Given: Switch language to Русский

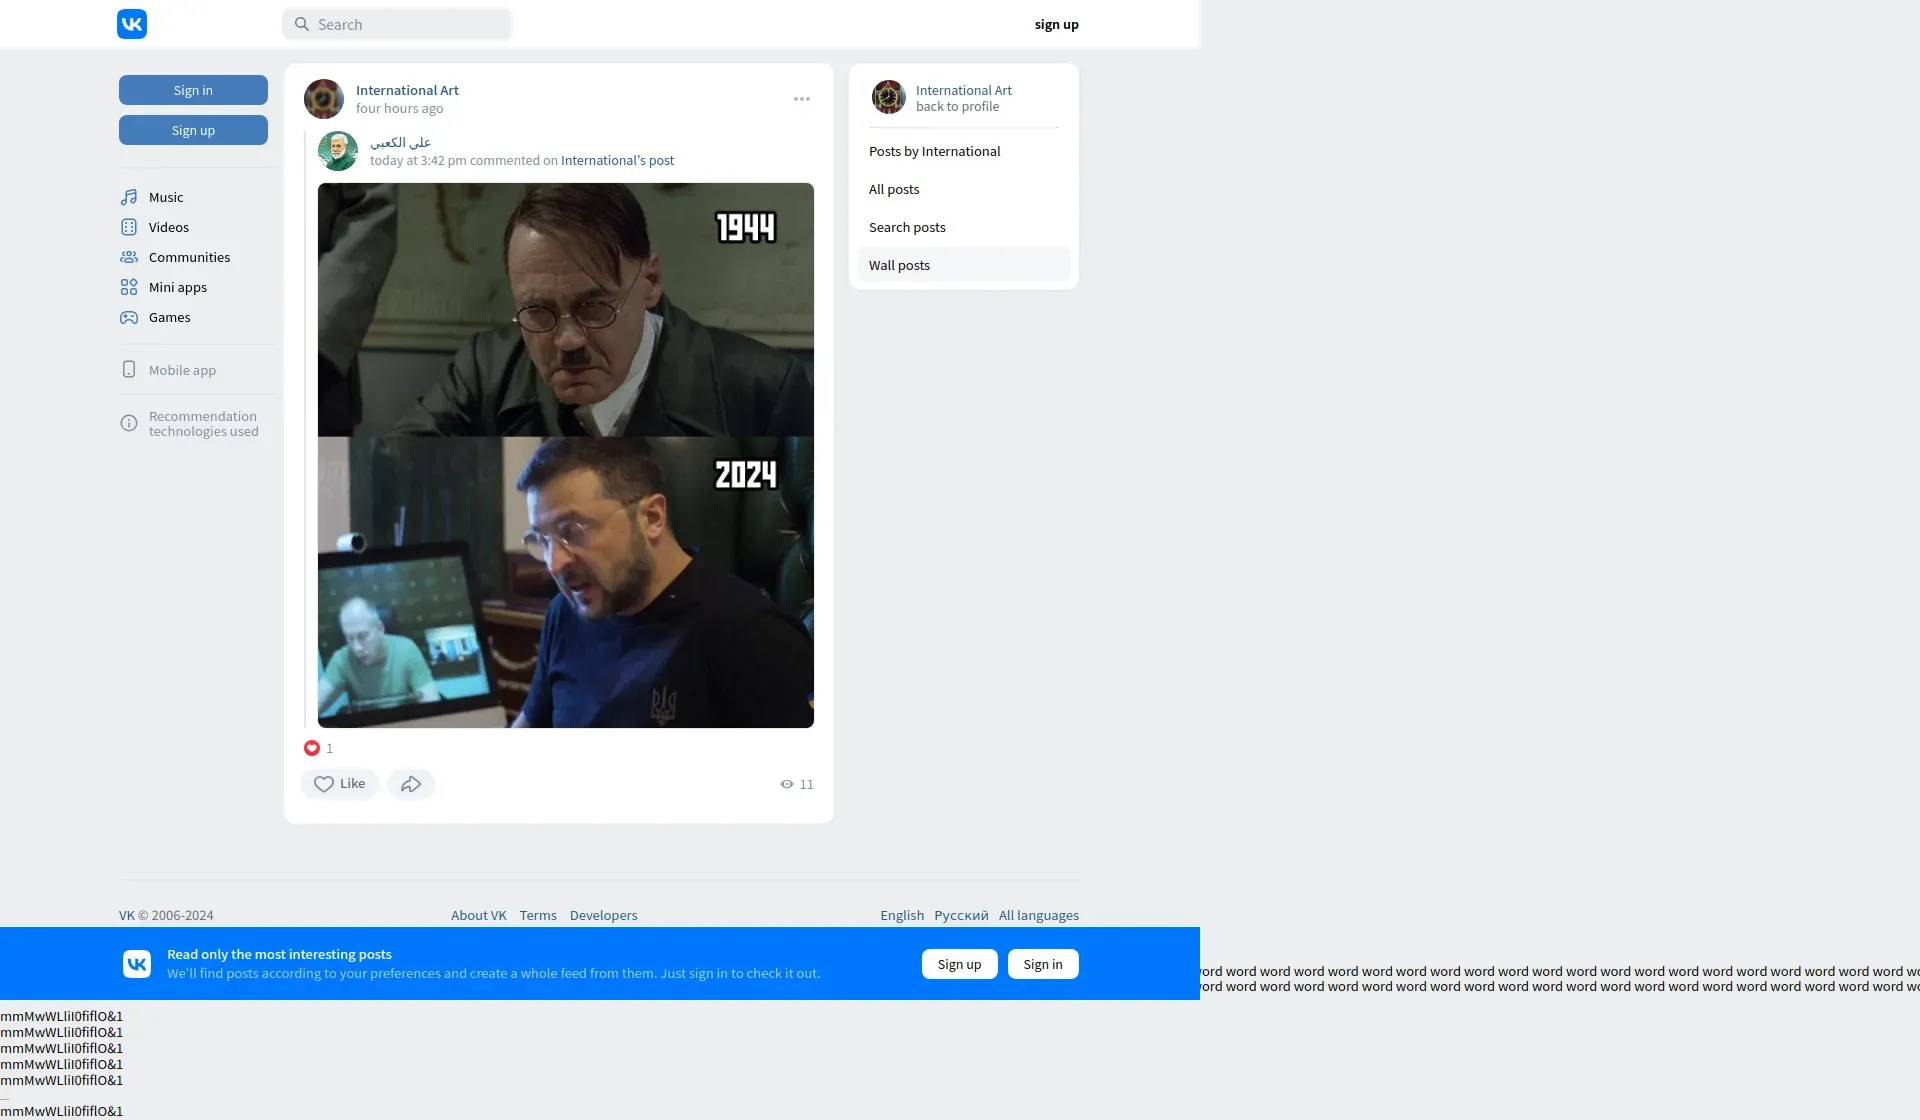Looking at the screenshot, I should tap(961, 915).
